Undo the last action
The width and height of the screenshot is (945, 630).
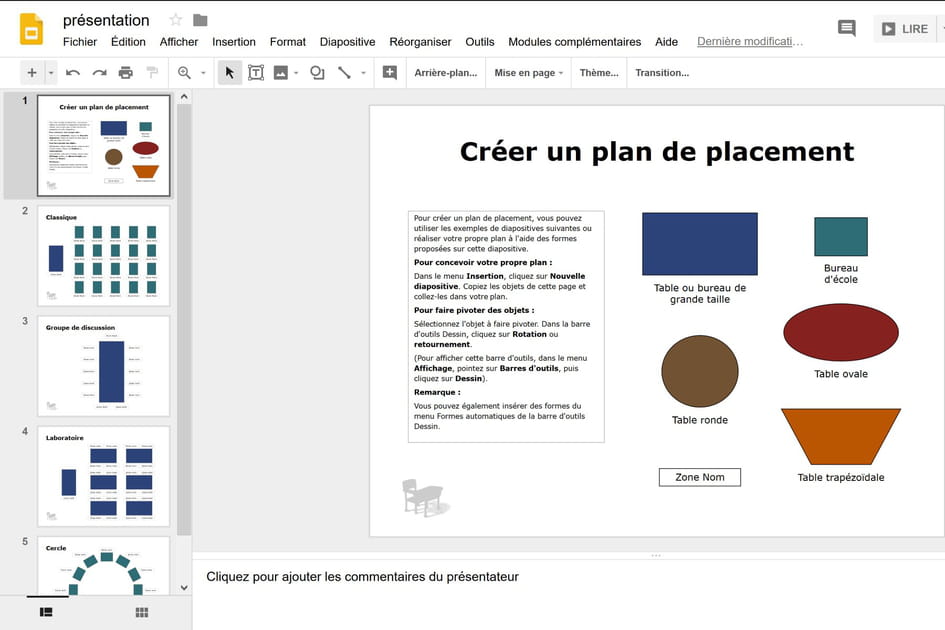73,73
